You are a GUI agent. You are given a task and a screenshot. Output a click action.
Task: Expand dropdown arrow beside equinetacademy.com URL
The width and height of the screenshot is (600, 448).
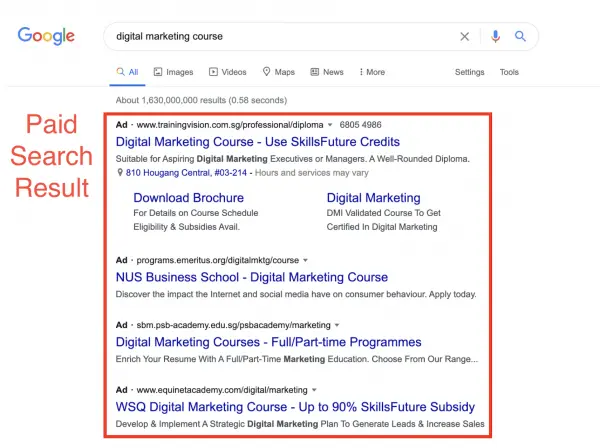click(x=314, y=390)
